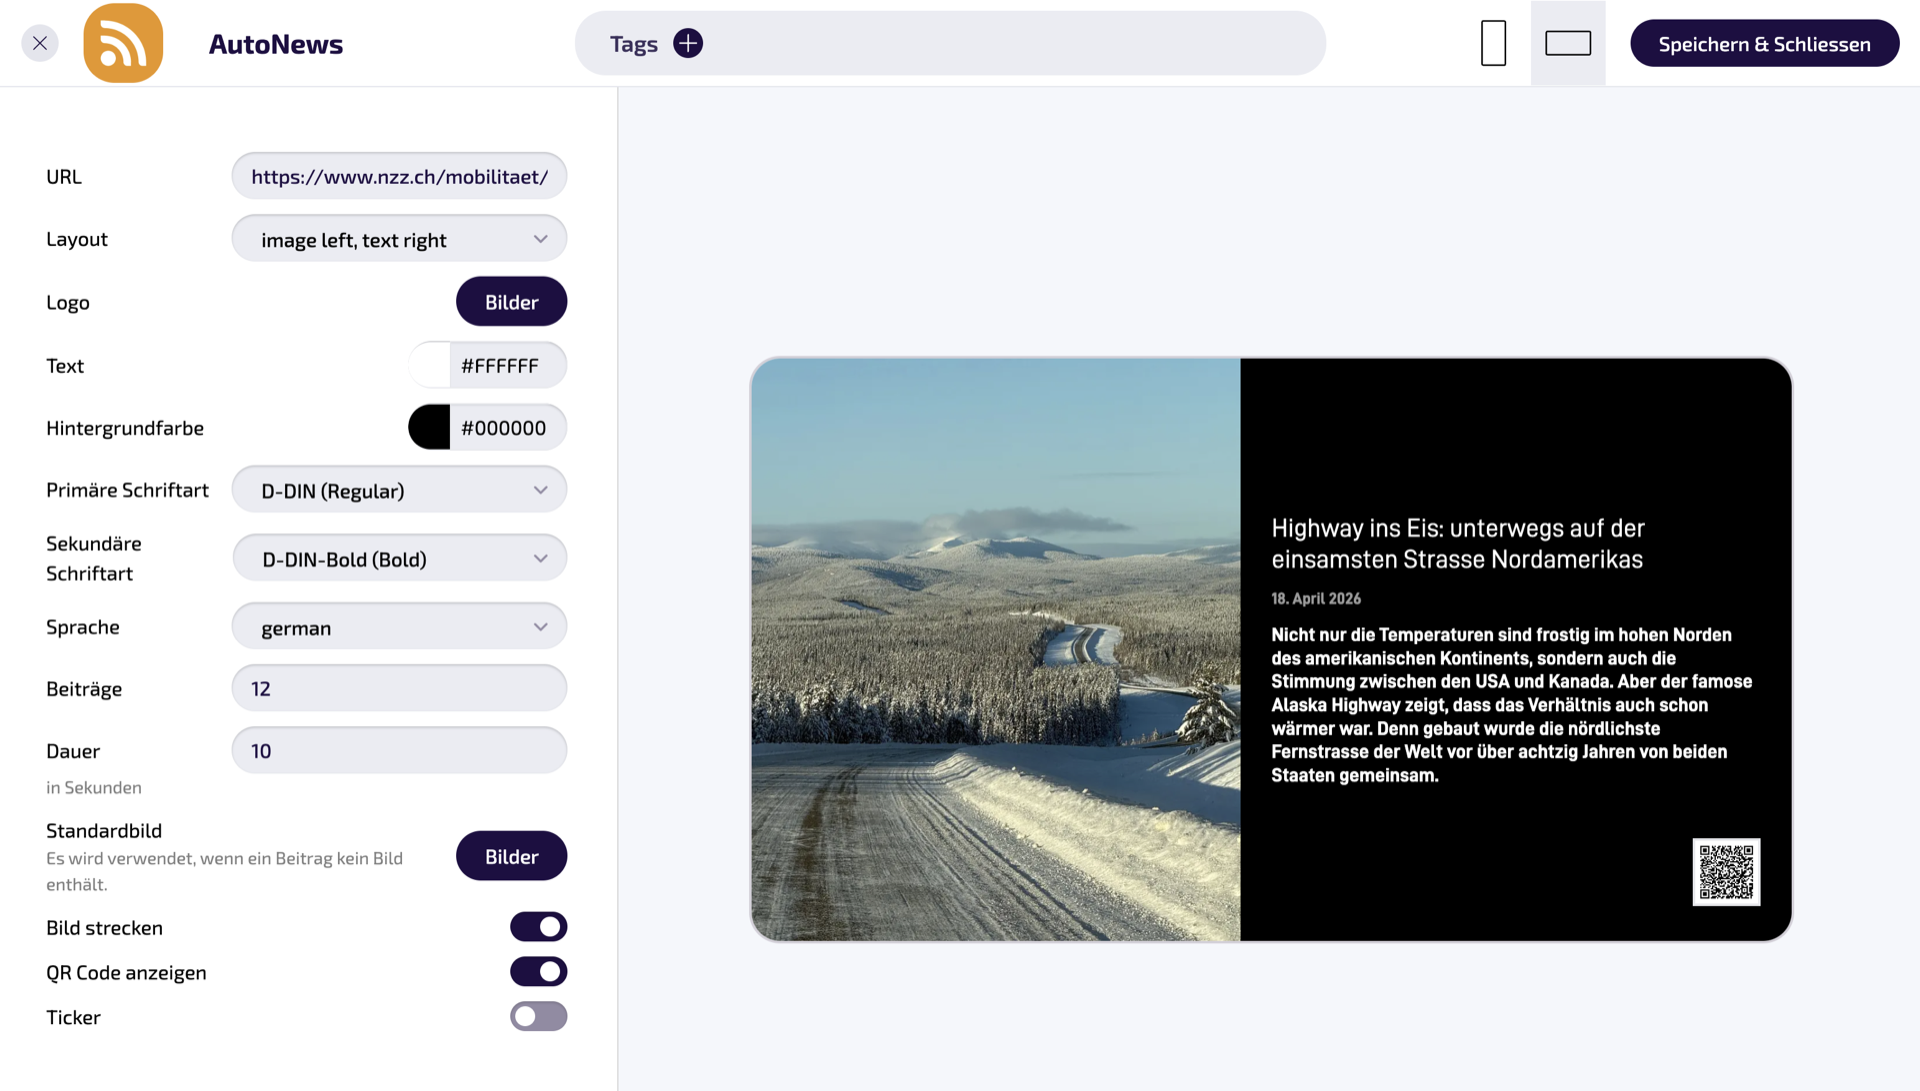Open the black Hintergrundfarbe color swatch
1920x1091 pixels.
click(430, 427)
